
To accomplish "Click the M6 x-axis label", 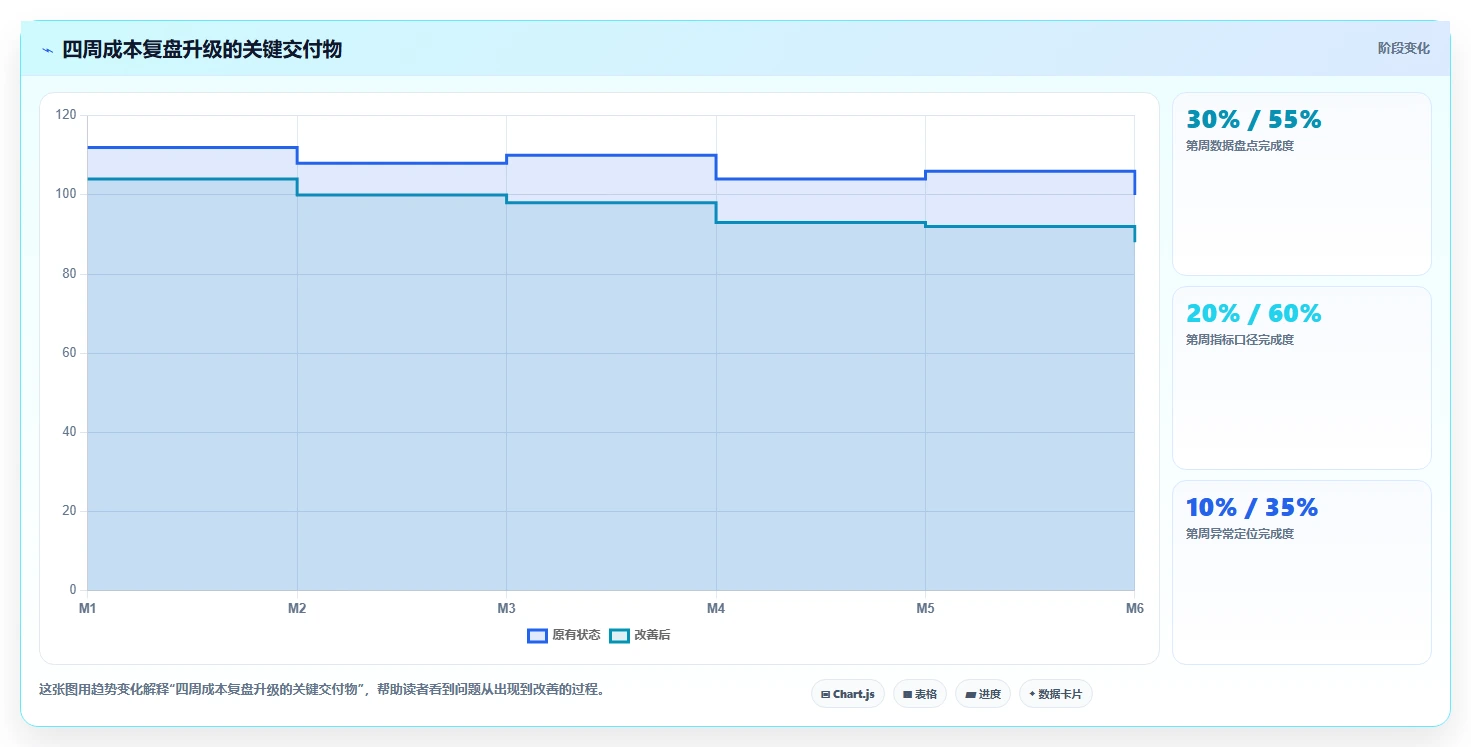I will [1134, 608].
